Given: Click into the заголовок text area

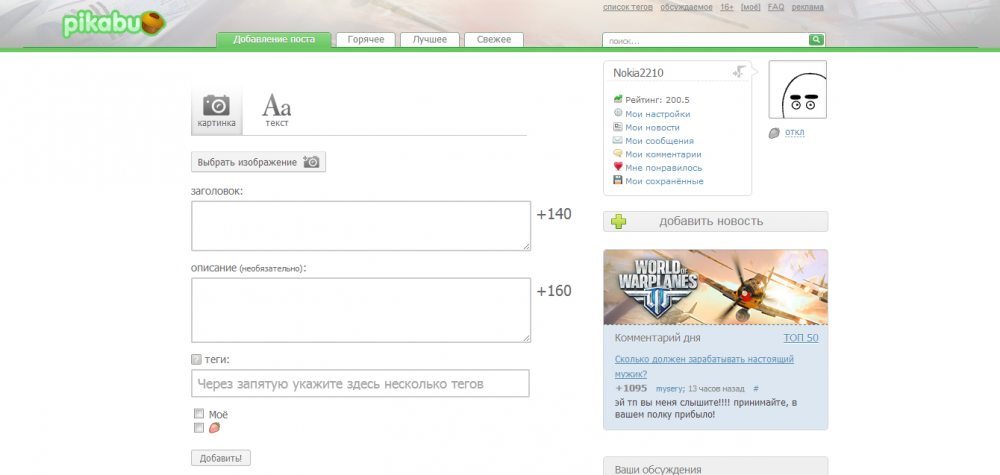Looking at the screenshot, I should 361,226.
